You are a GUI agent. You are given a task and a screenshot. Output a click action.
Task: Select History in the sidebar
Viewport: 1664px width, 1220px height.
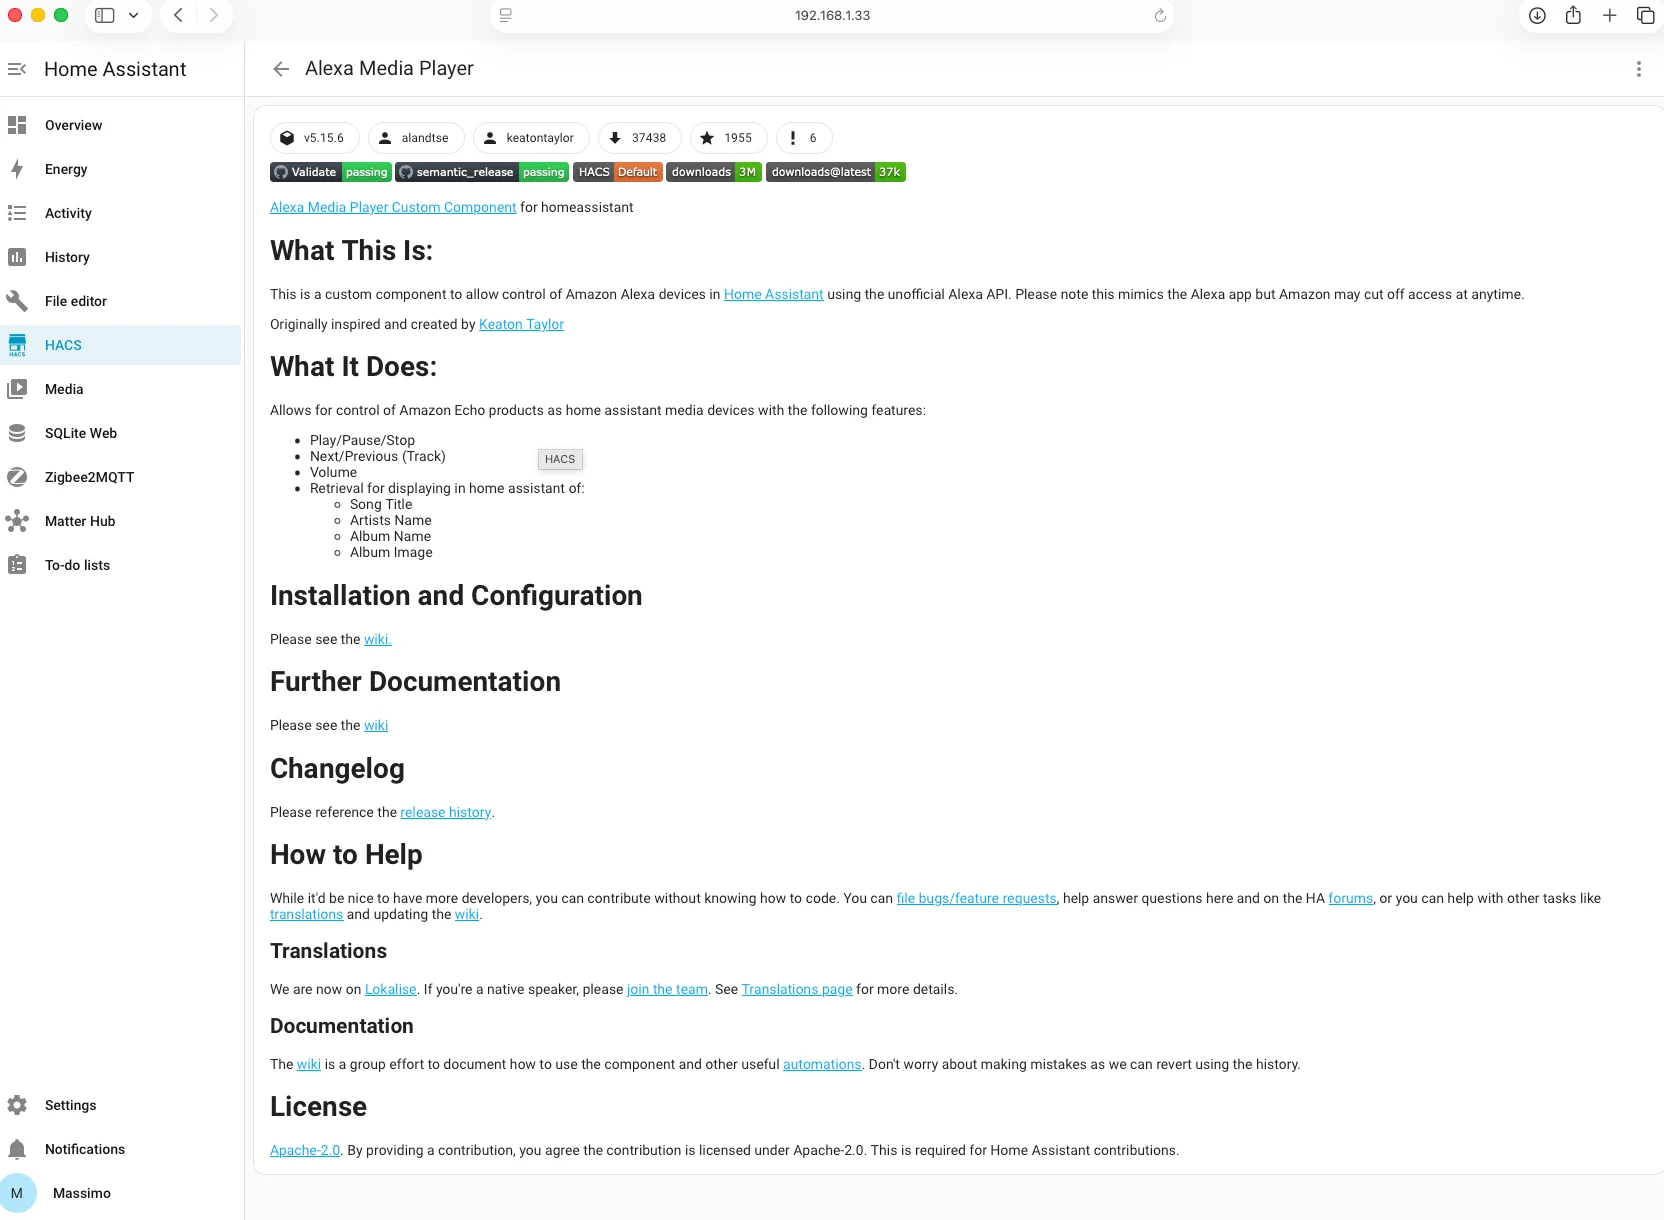[x=120, y=257]
